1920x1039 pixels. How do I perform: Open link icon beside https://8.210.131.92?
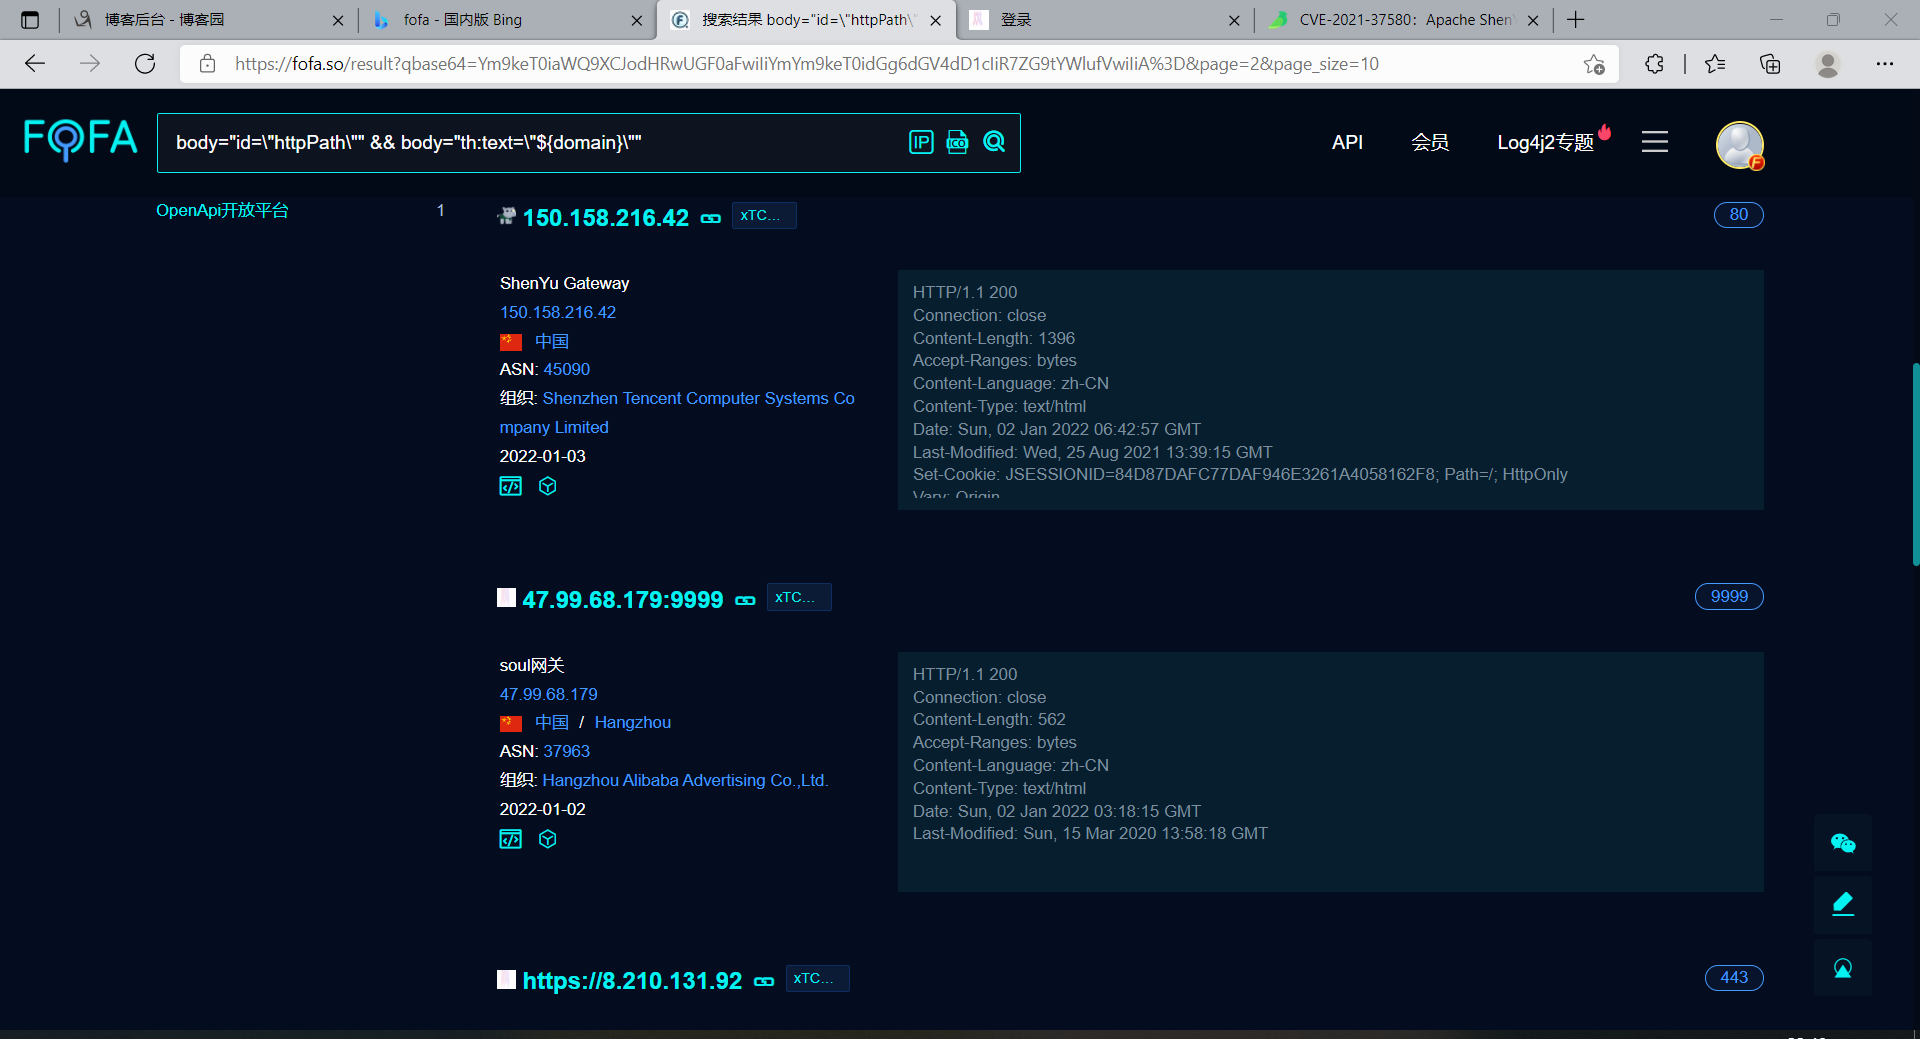[x=764, y=981]
